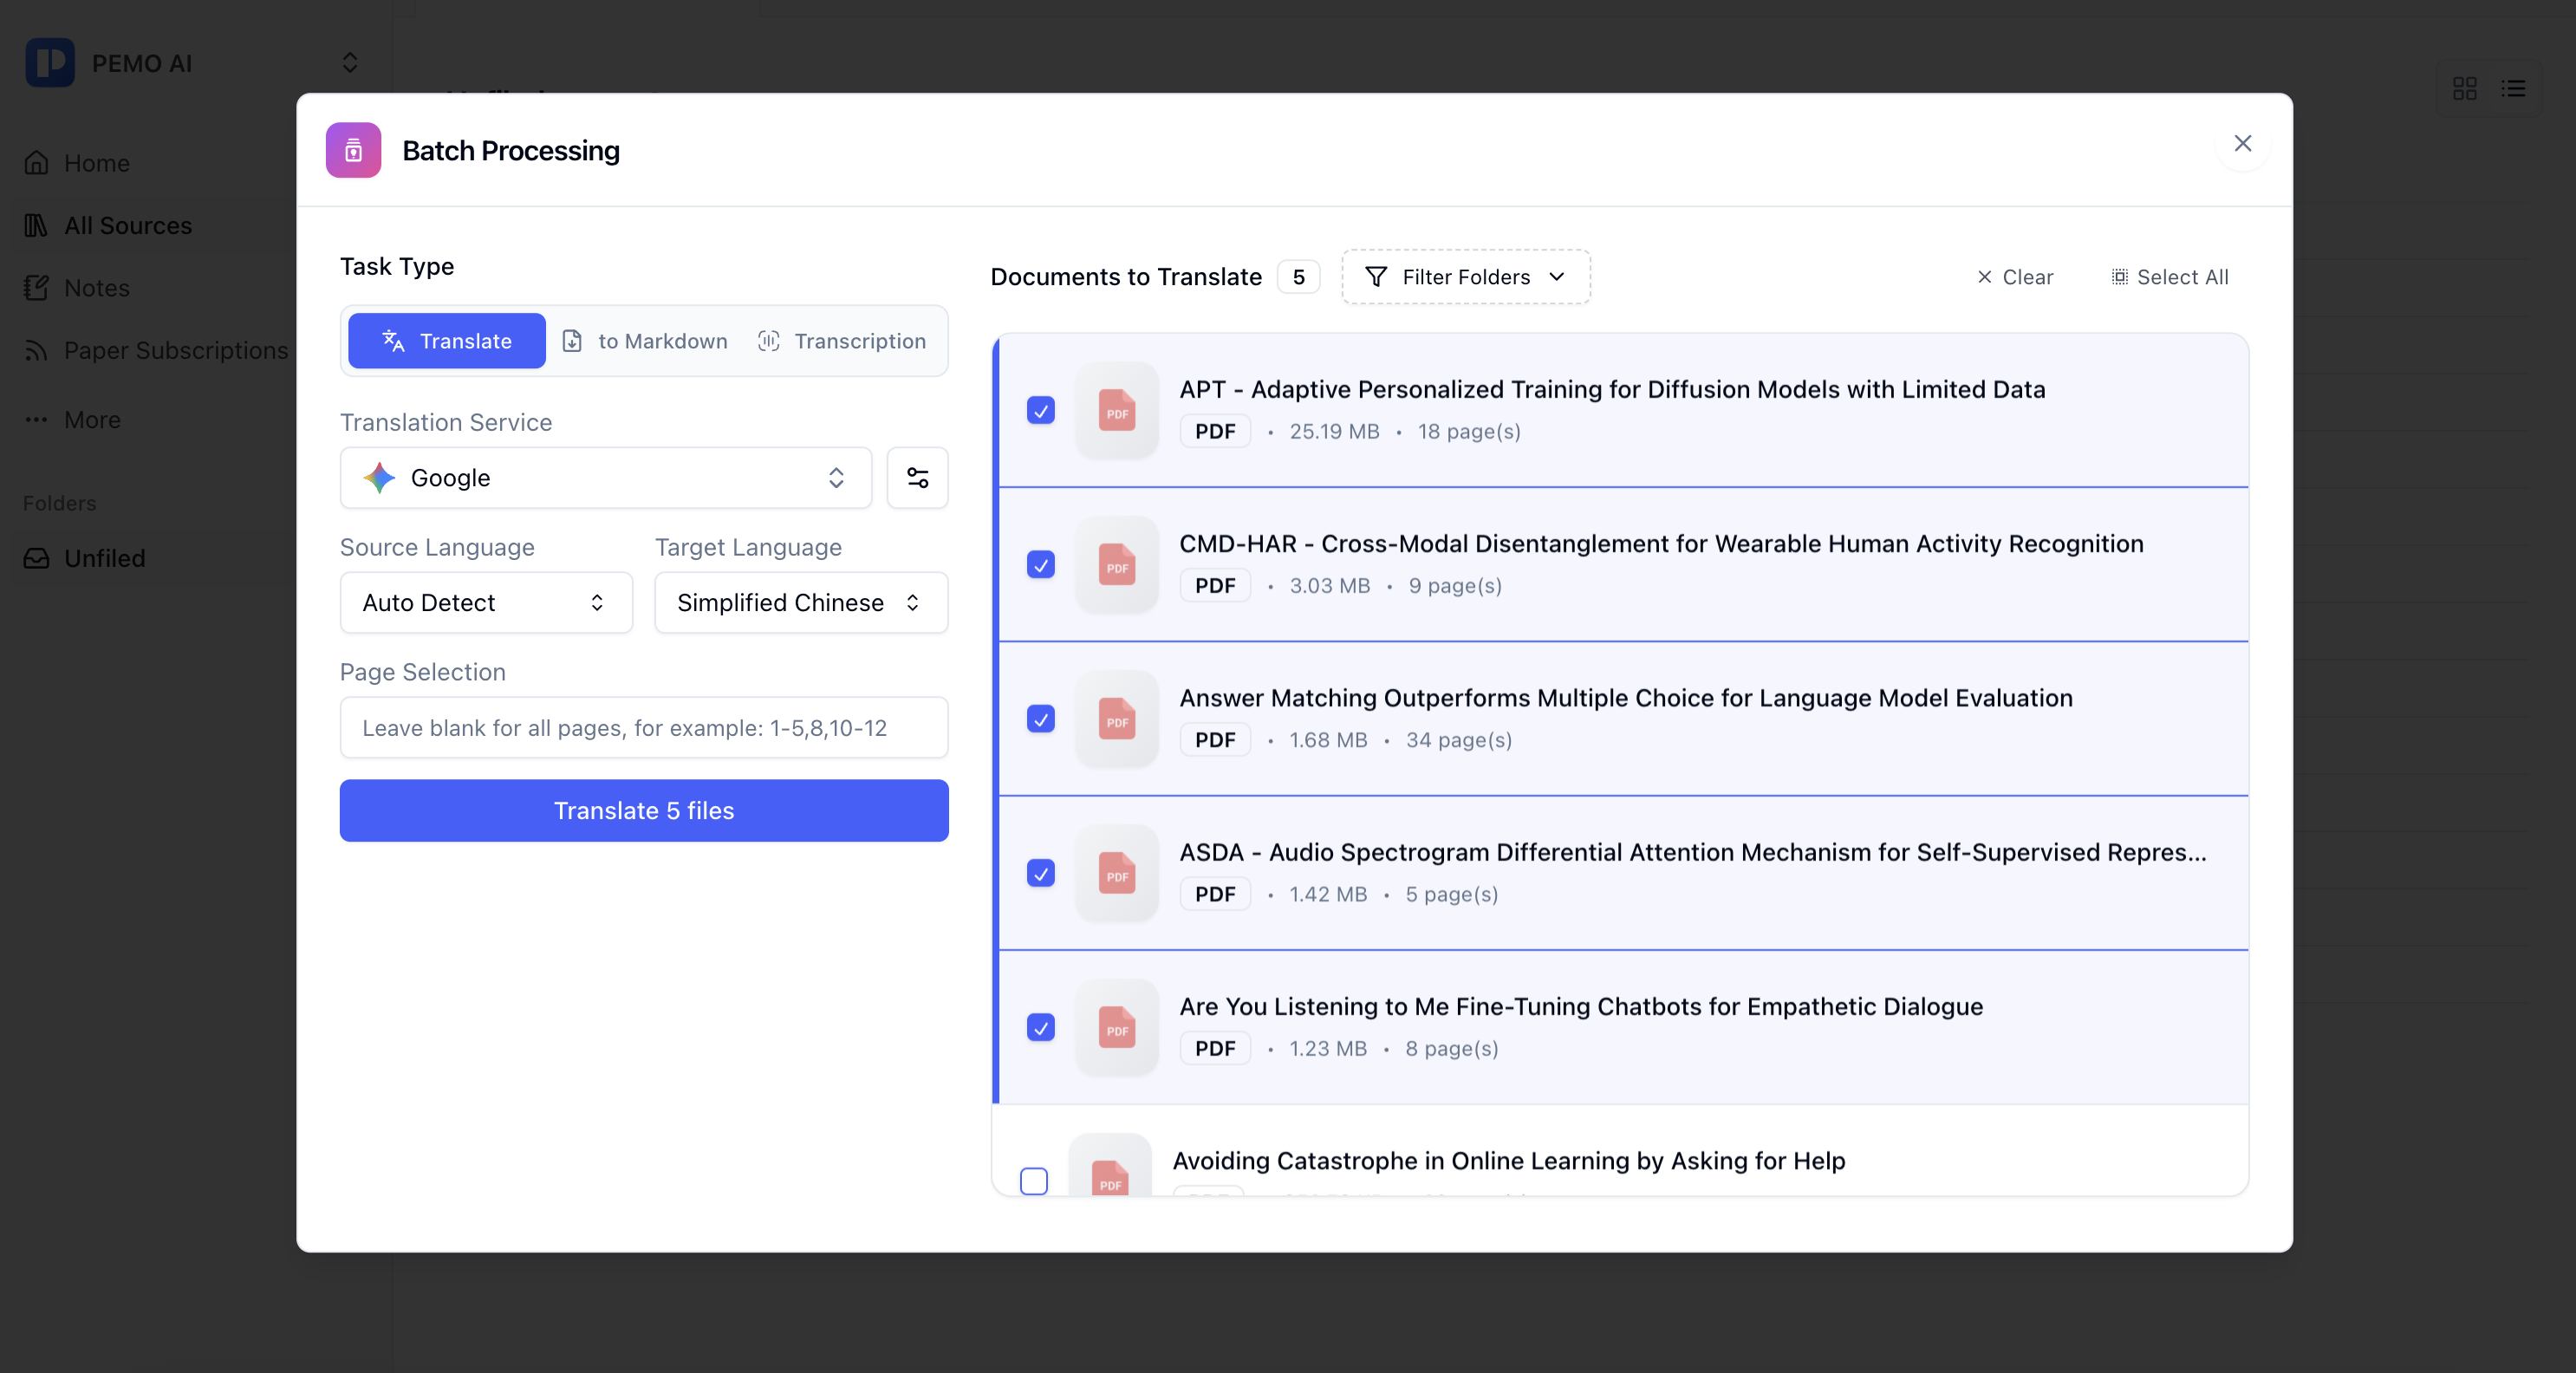Screen dimensions: 2576x1373
Task: Click the Notes sidebar icon
Action: pos(37,288)
